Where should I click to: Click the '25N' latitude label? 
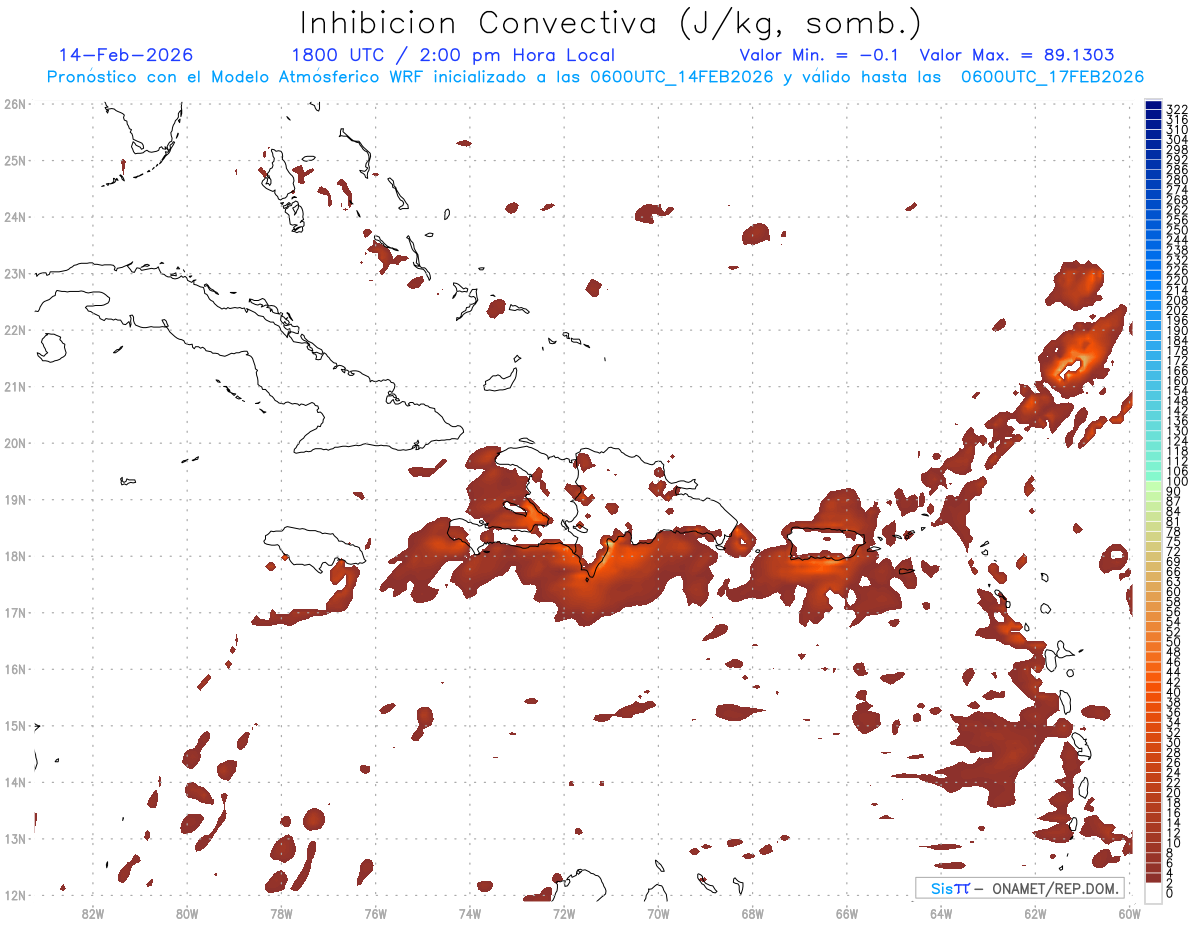click(15, 160)
